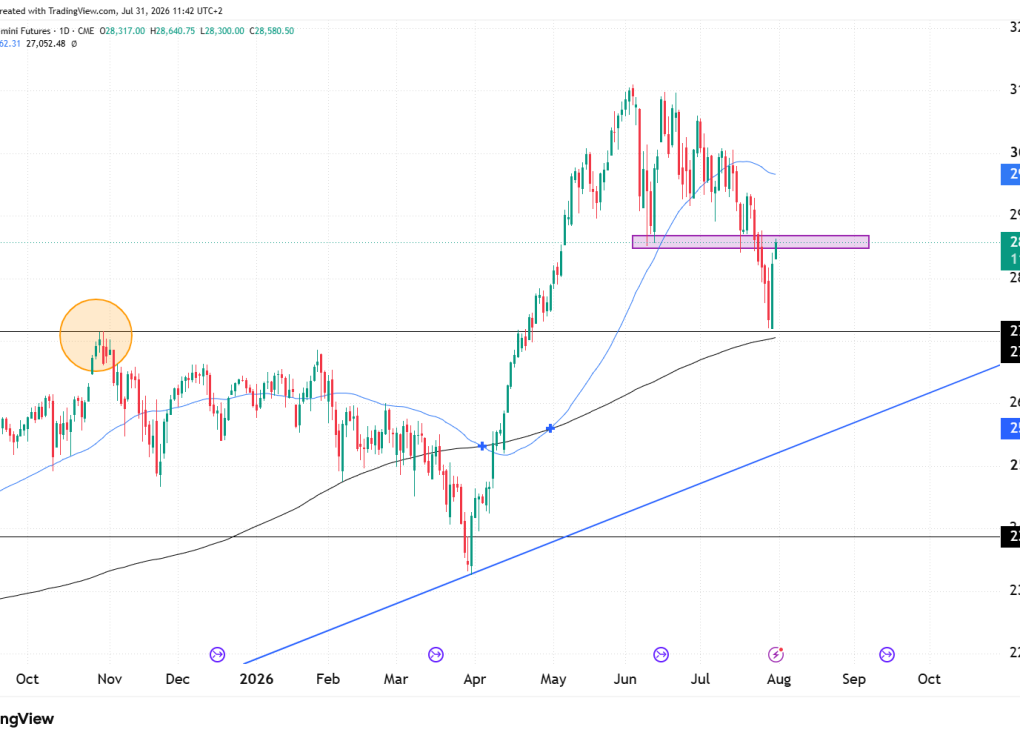Click the TradingView.com creation timestamp text

111,11
